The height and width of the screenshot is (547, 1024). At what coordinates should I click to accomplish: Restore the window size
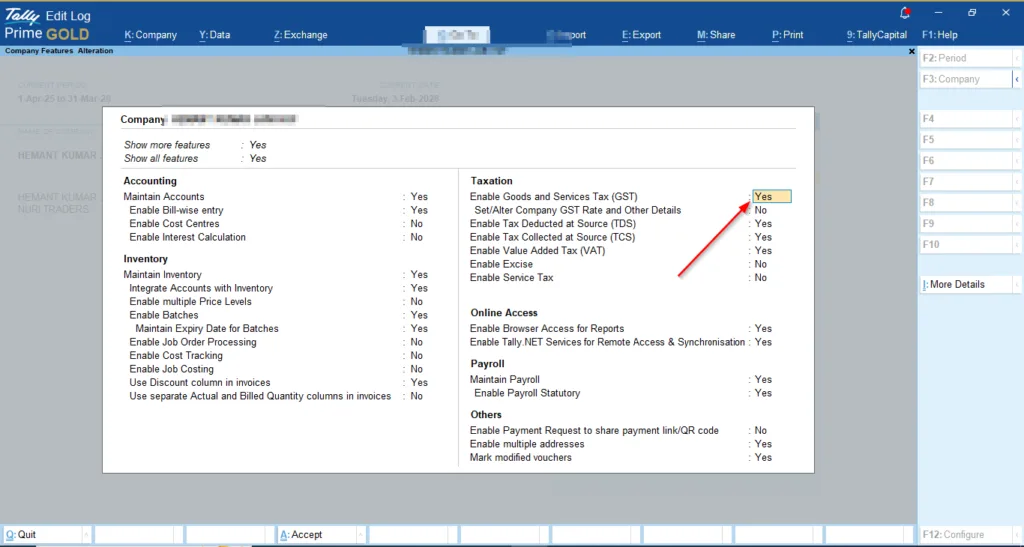[x=972, y=13]
